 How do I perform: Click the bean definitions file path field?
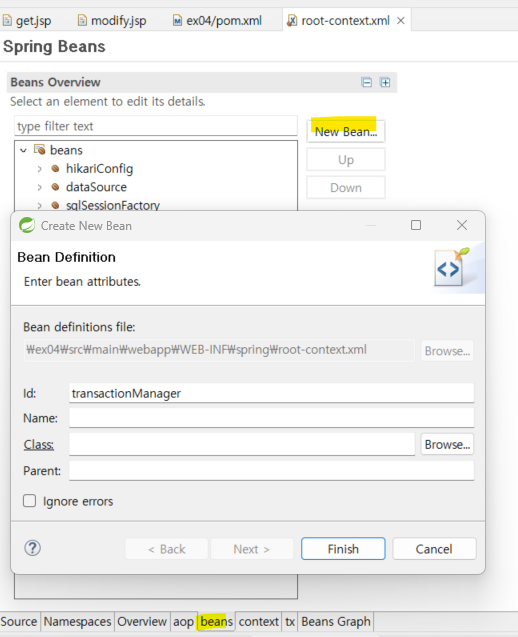[x=219, y=350]
